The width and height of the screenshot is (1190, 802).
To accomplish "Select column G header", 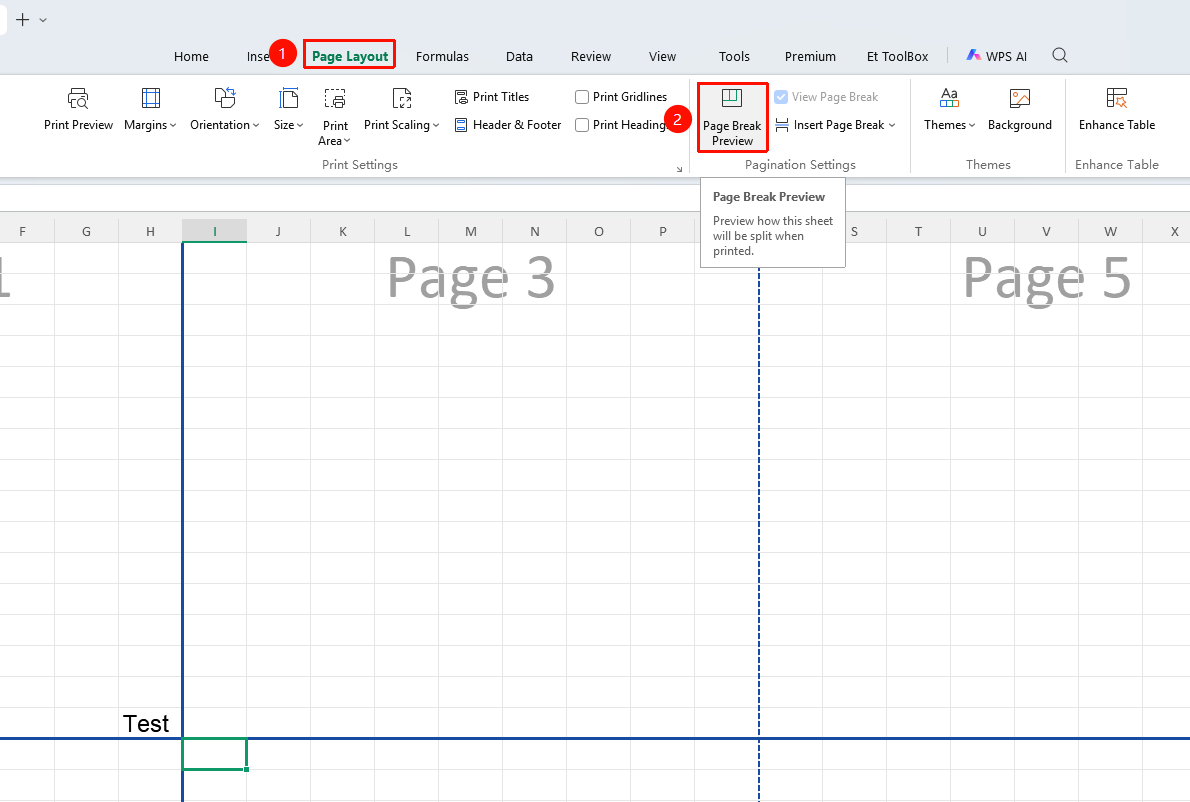I will pyautogui.click(x=87, y=231).
